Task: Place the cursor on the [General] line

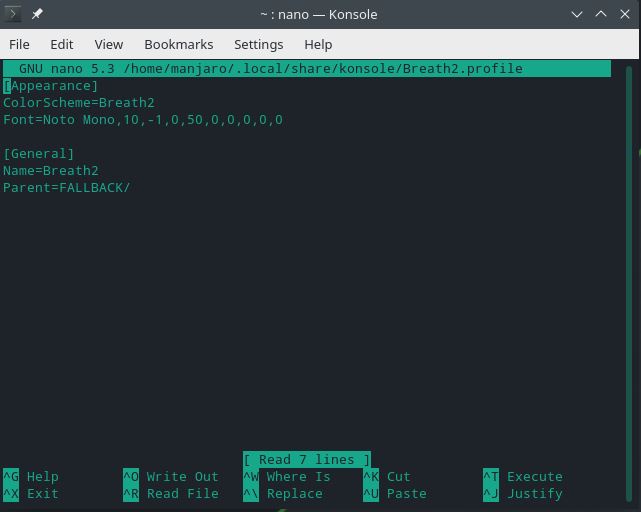Action: pos(39,154)
